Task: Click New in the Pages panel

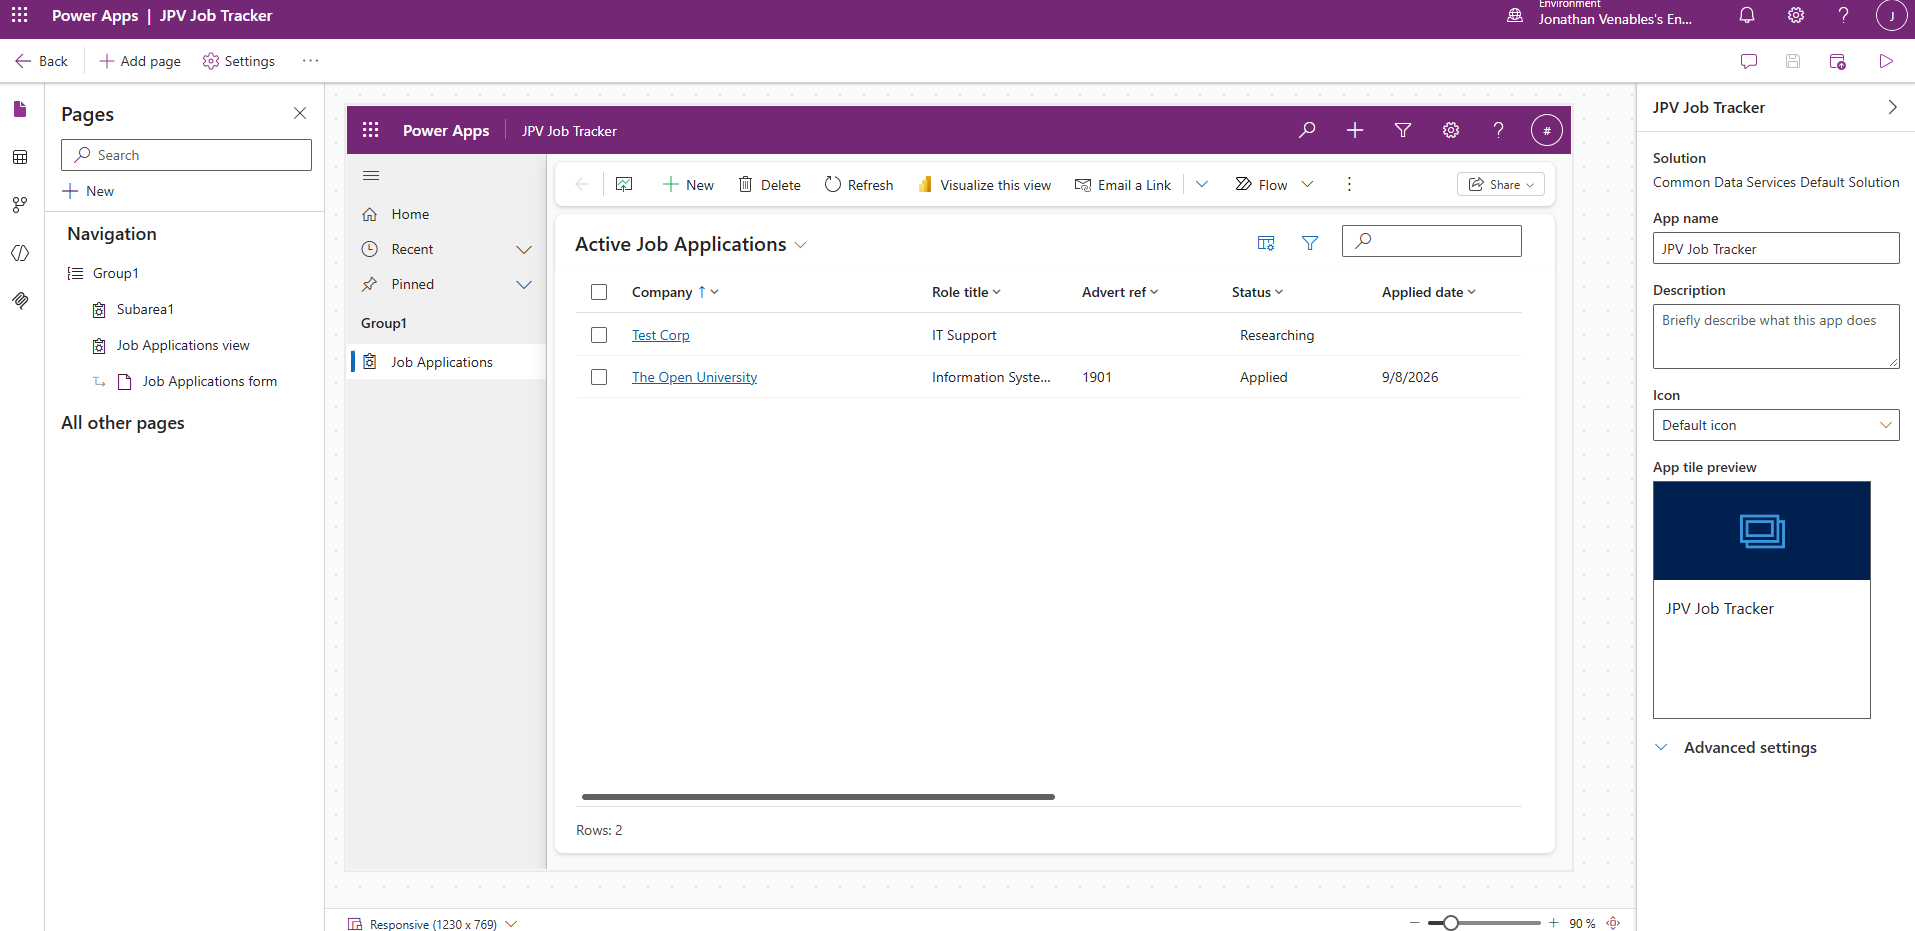Action: coord(88,191)
